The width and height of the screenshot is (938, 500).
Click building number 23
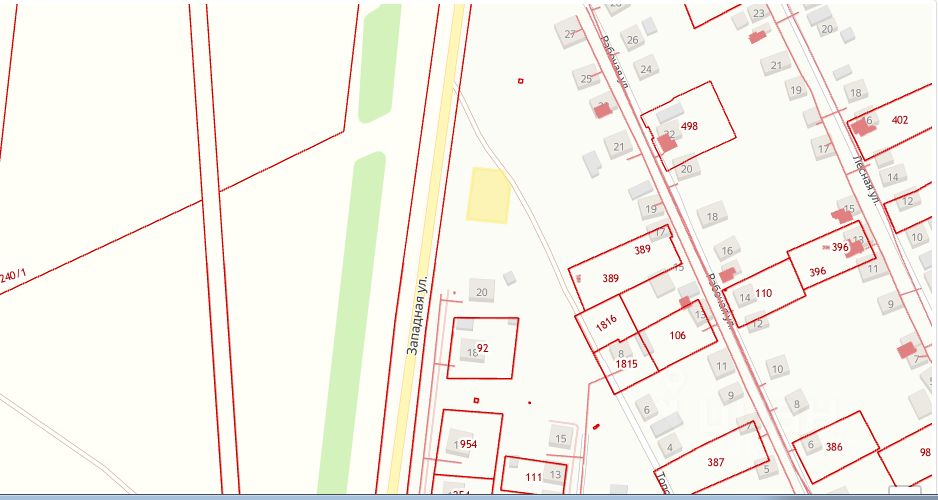click(759, 13)
